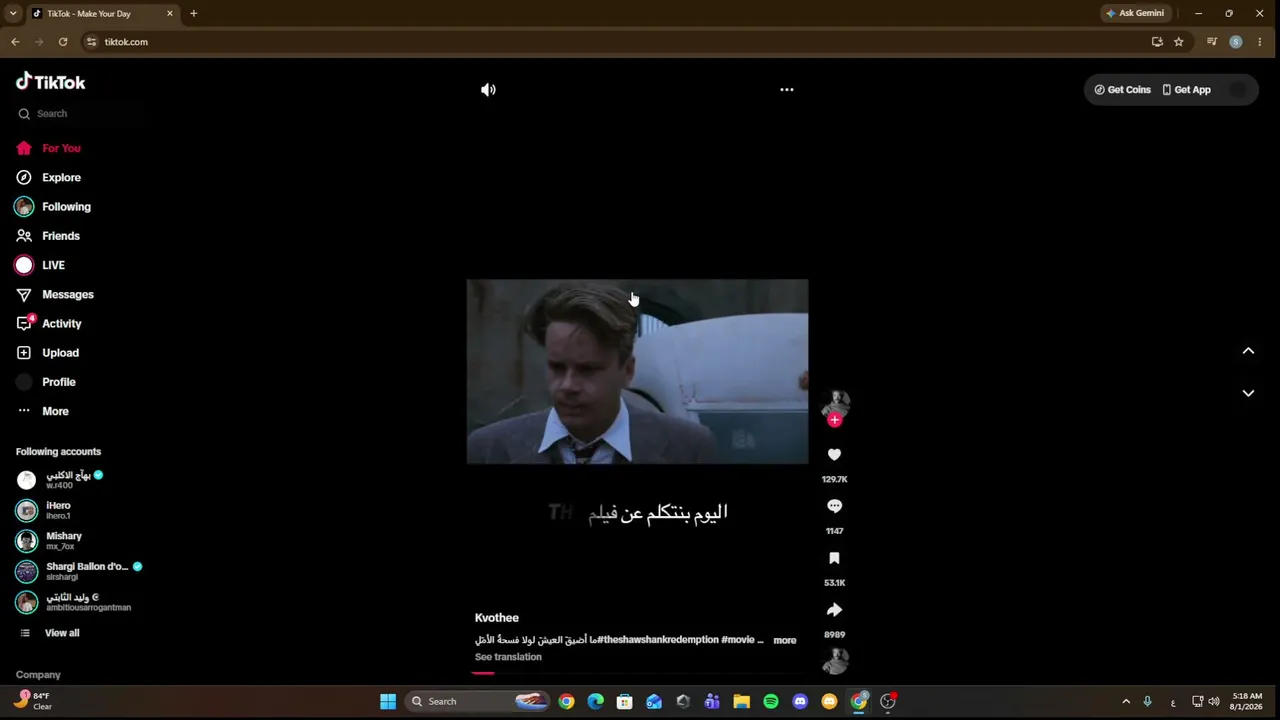Screen dimensions: 1280x720
Task: Open Discord from the taskbar
Action: [x=800, y=702]
